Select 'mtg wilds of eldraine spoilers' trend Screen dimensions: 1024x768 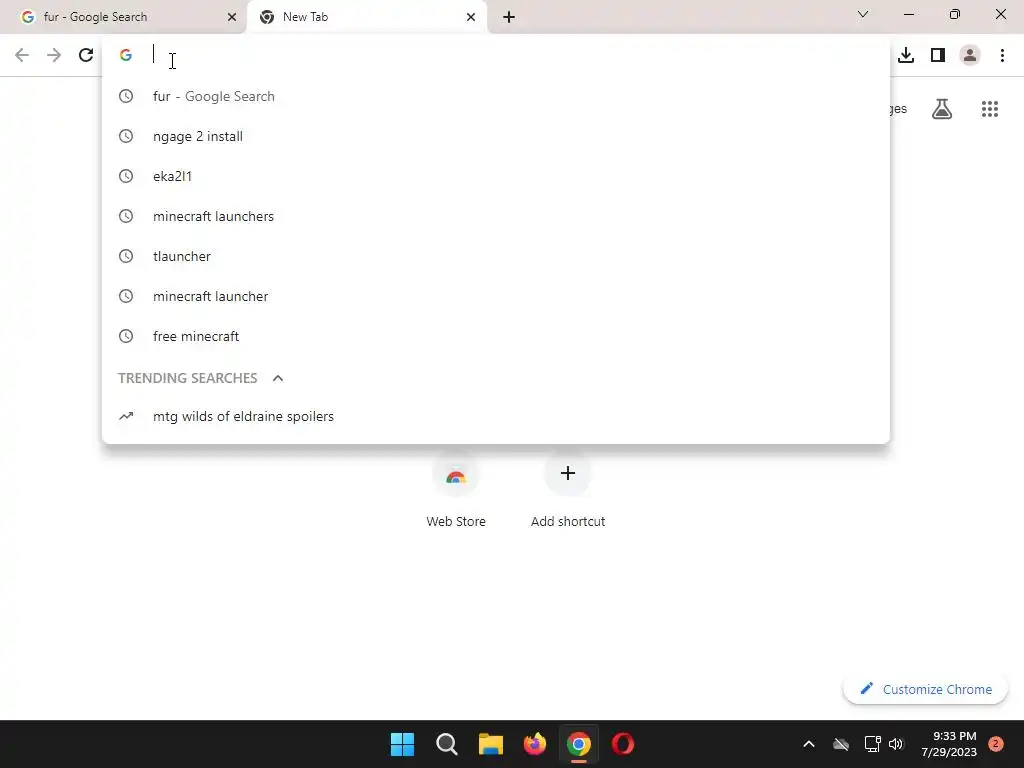pos(496,416)
